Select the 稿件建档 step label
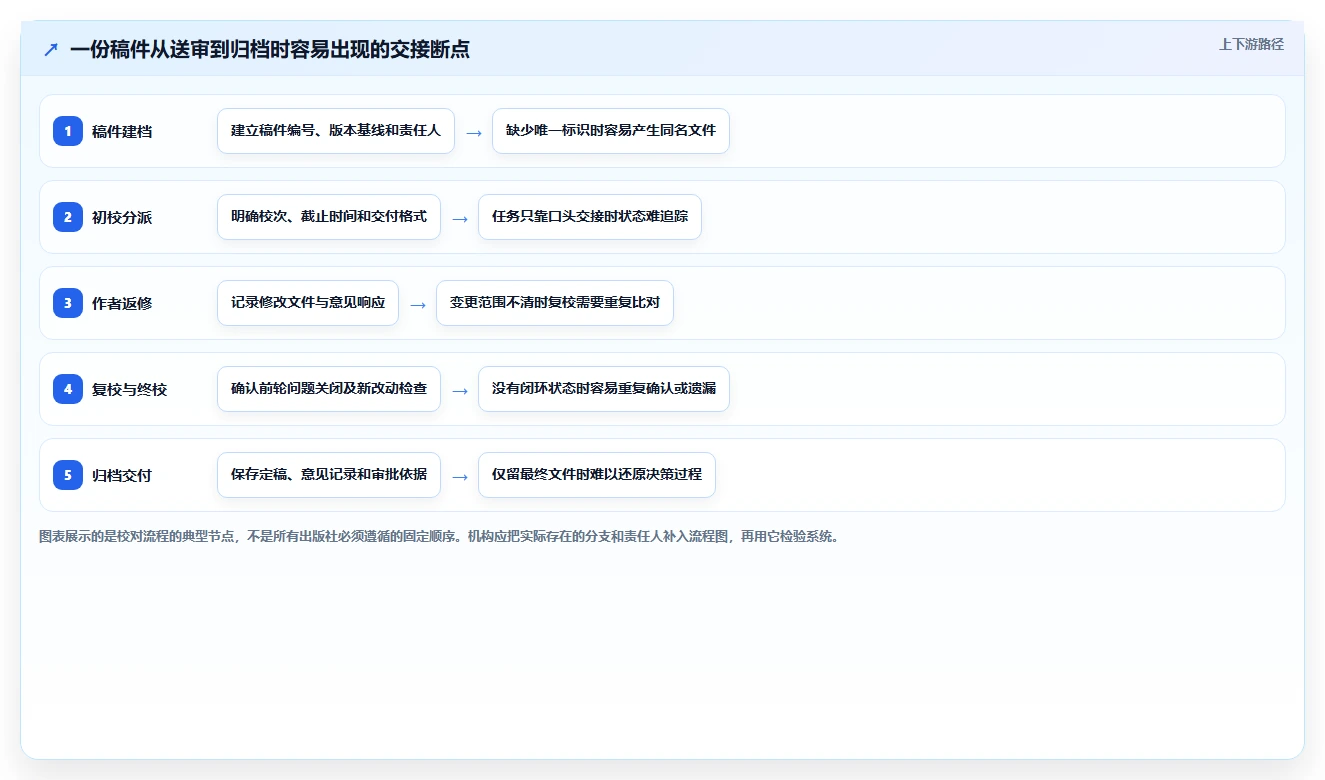The height and width of the screenshot is (780, 1325). tap(122, 132)
